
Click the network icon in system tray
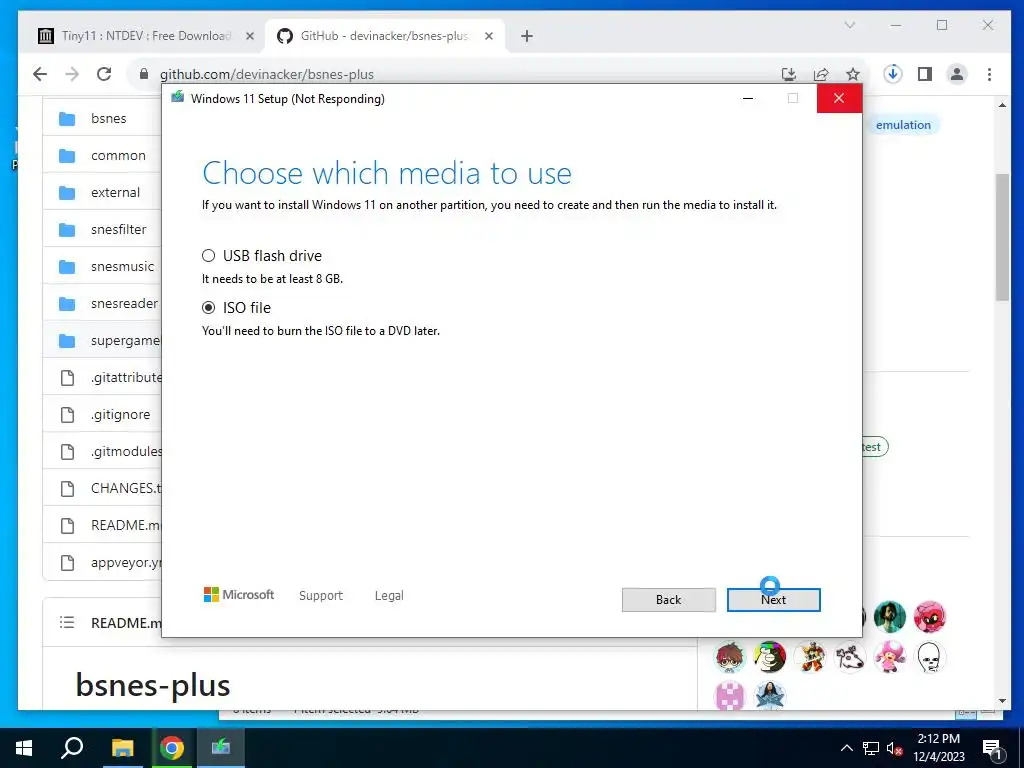point(871,748)
